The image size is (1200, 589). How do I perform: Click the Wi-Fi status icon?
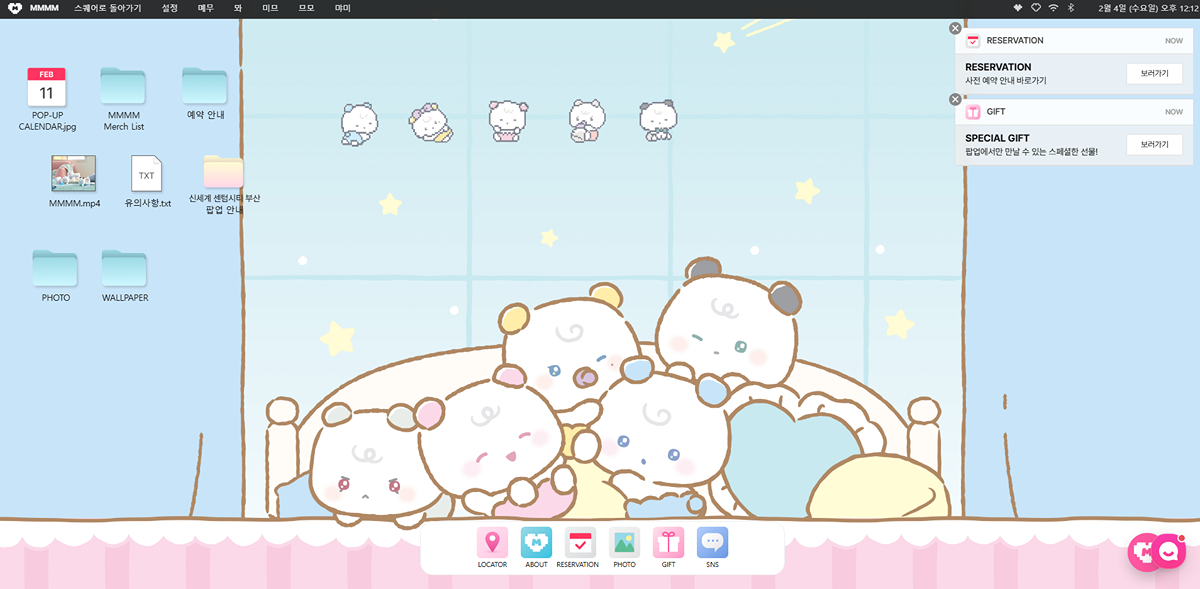tap(1053, 8)
